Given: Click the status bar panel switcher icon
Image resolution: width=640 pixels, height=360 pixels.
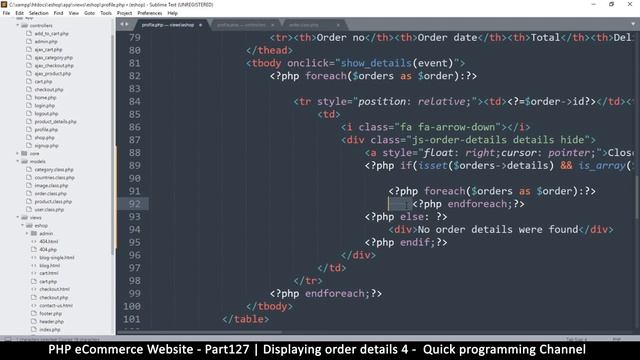Looking at the screenshot, I should point(8,339).
